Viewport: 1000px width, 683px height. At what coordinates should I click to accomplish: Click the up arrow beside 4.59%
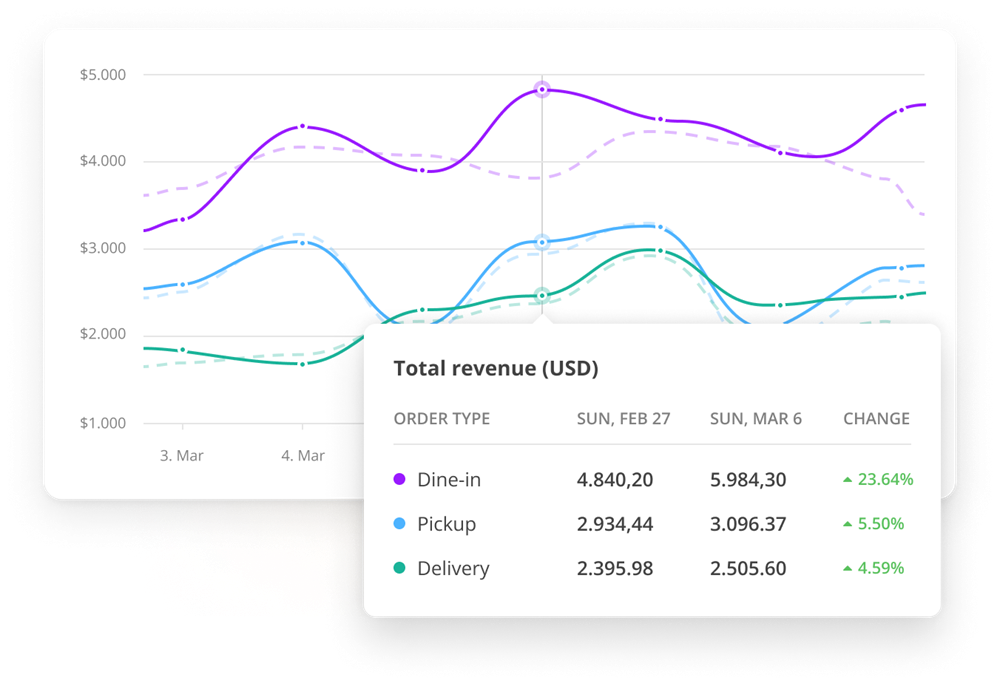tap(848, 568)
